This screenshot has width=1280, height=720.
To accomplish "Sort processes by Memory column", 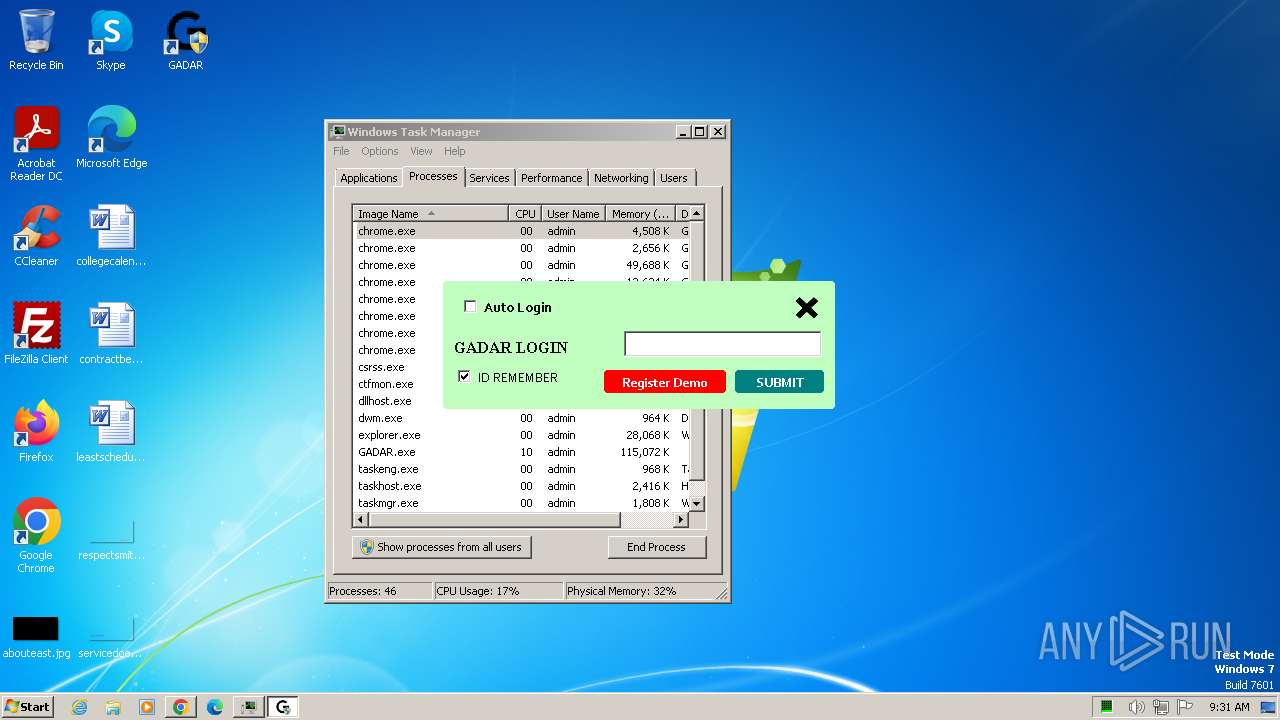I will click(641, 213).
